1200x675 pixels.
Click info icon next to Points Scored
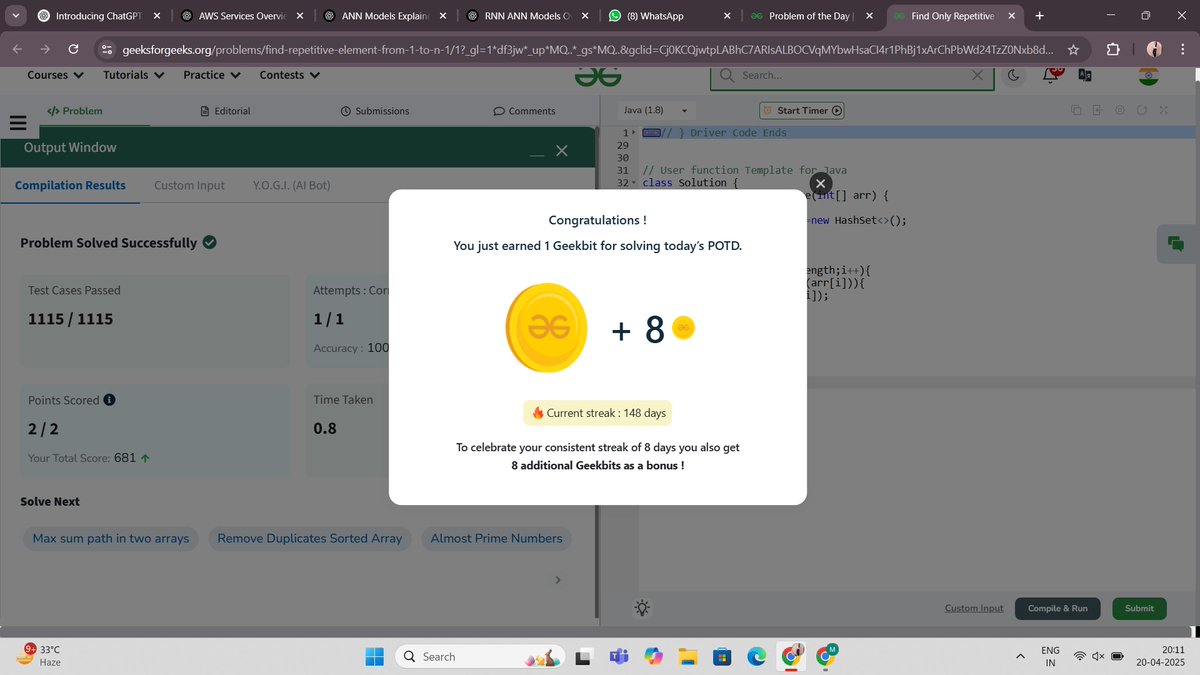tap(109, 399)
